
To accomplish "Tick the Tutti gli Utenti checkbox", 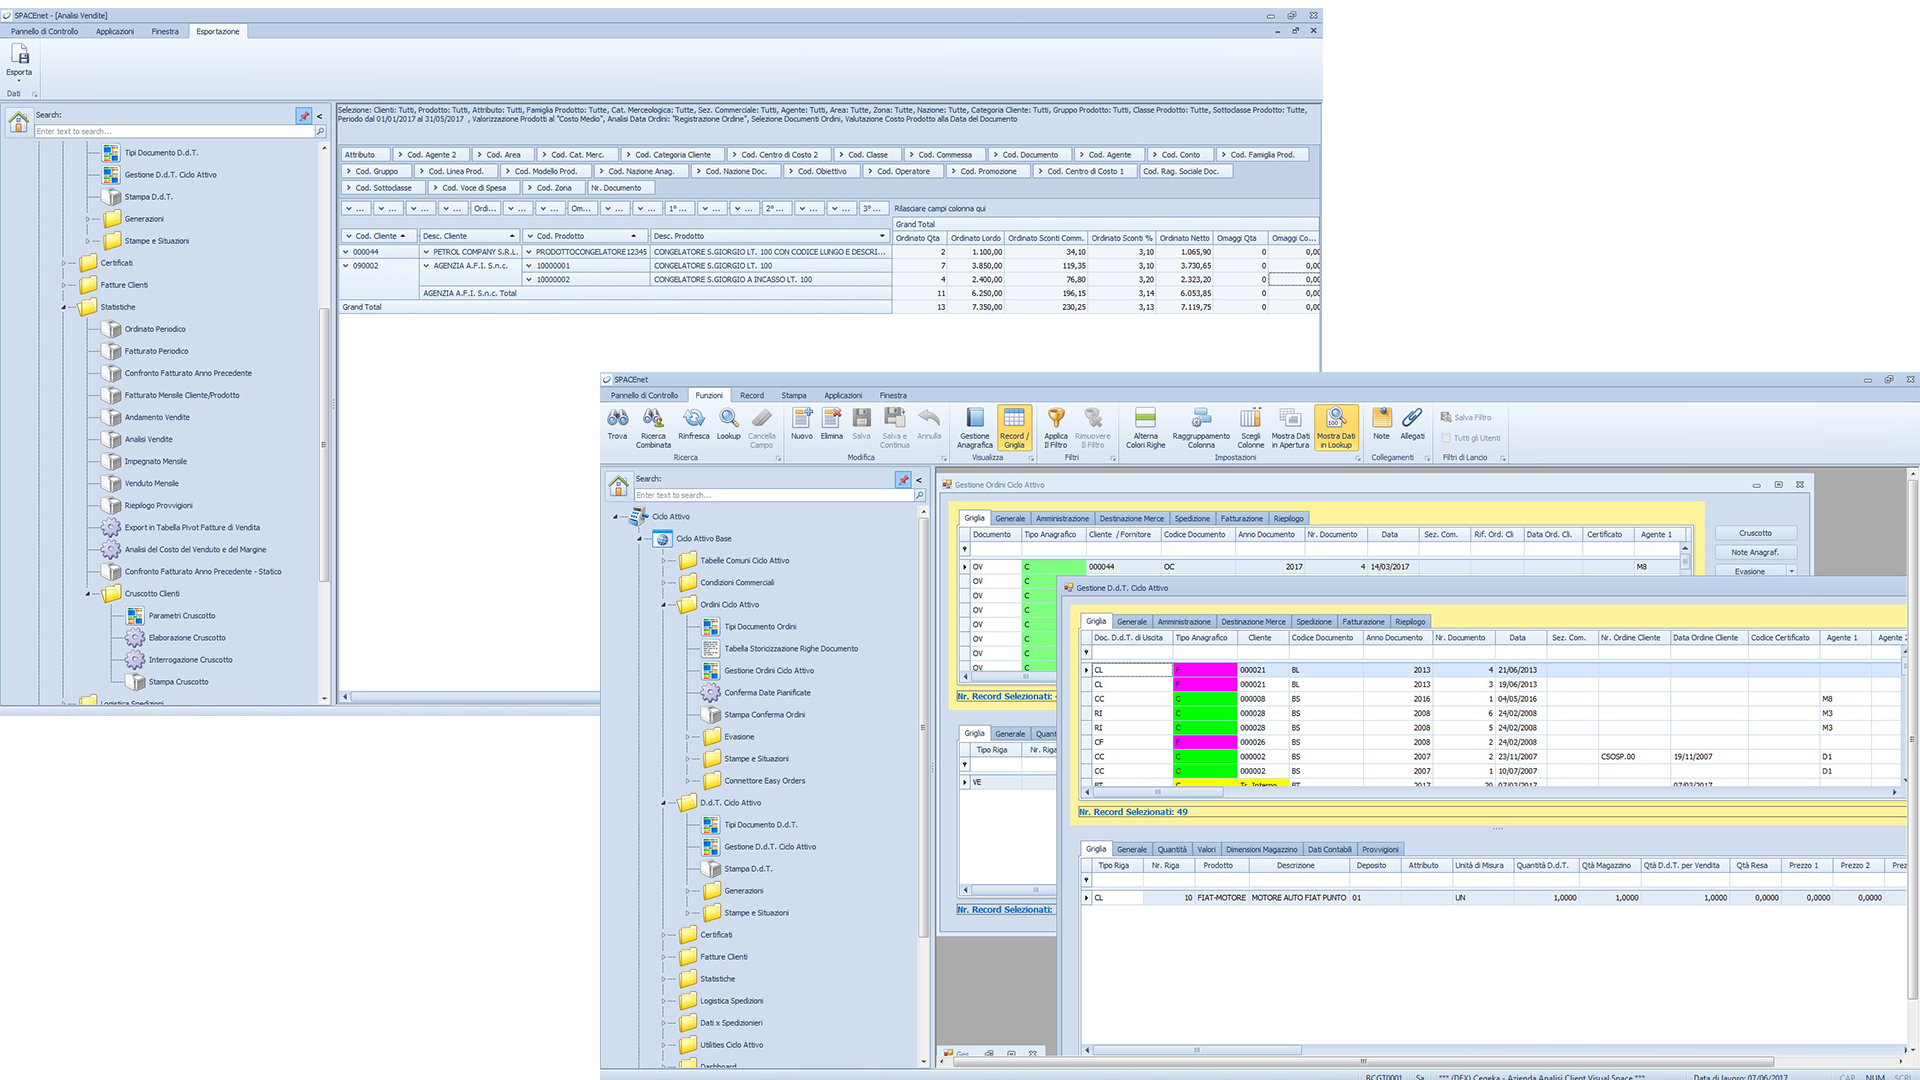I will tap(1446, 438).
